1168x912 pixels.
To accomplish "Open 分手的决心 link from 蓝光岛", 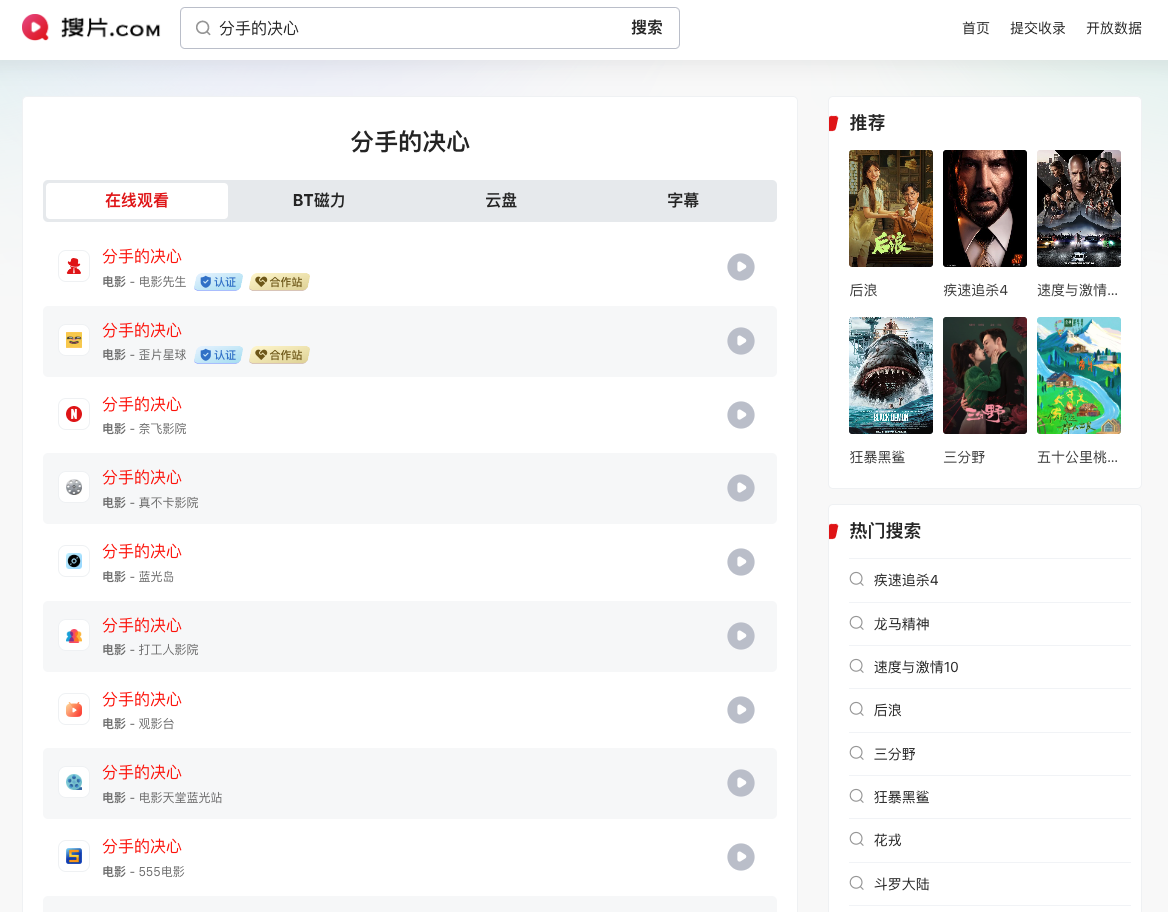I will (142, 551).
